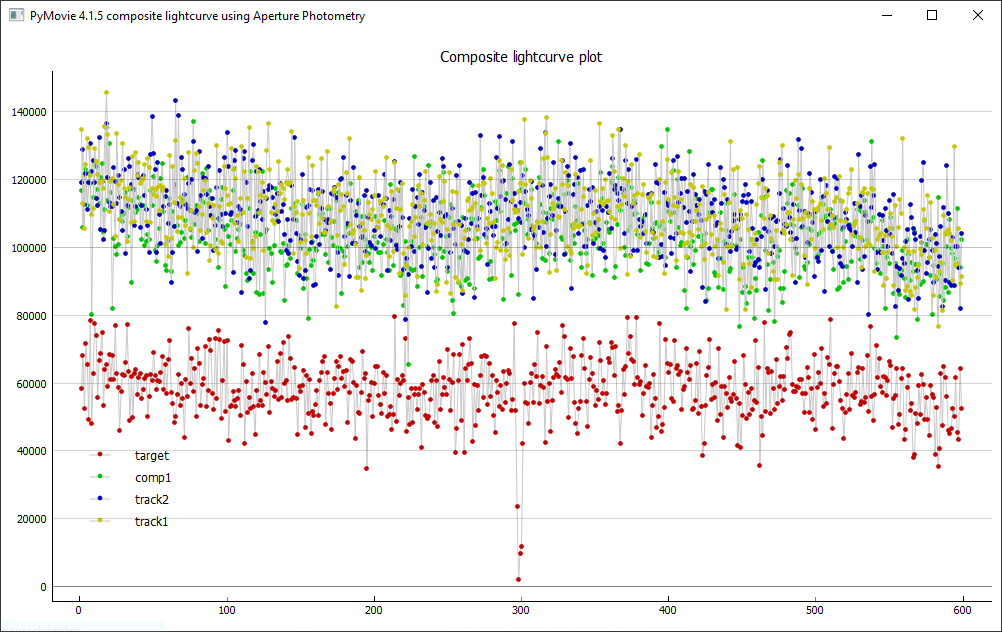Click the 300 x-axis tick label
The height and width of the screenshot is (632, 1002).
[520, 609]
